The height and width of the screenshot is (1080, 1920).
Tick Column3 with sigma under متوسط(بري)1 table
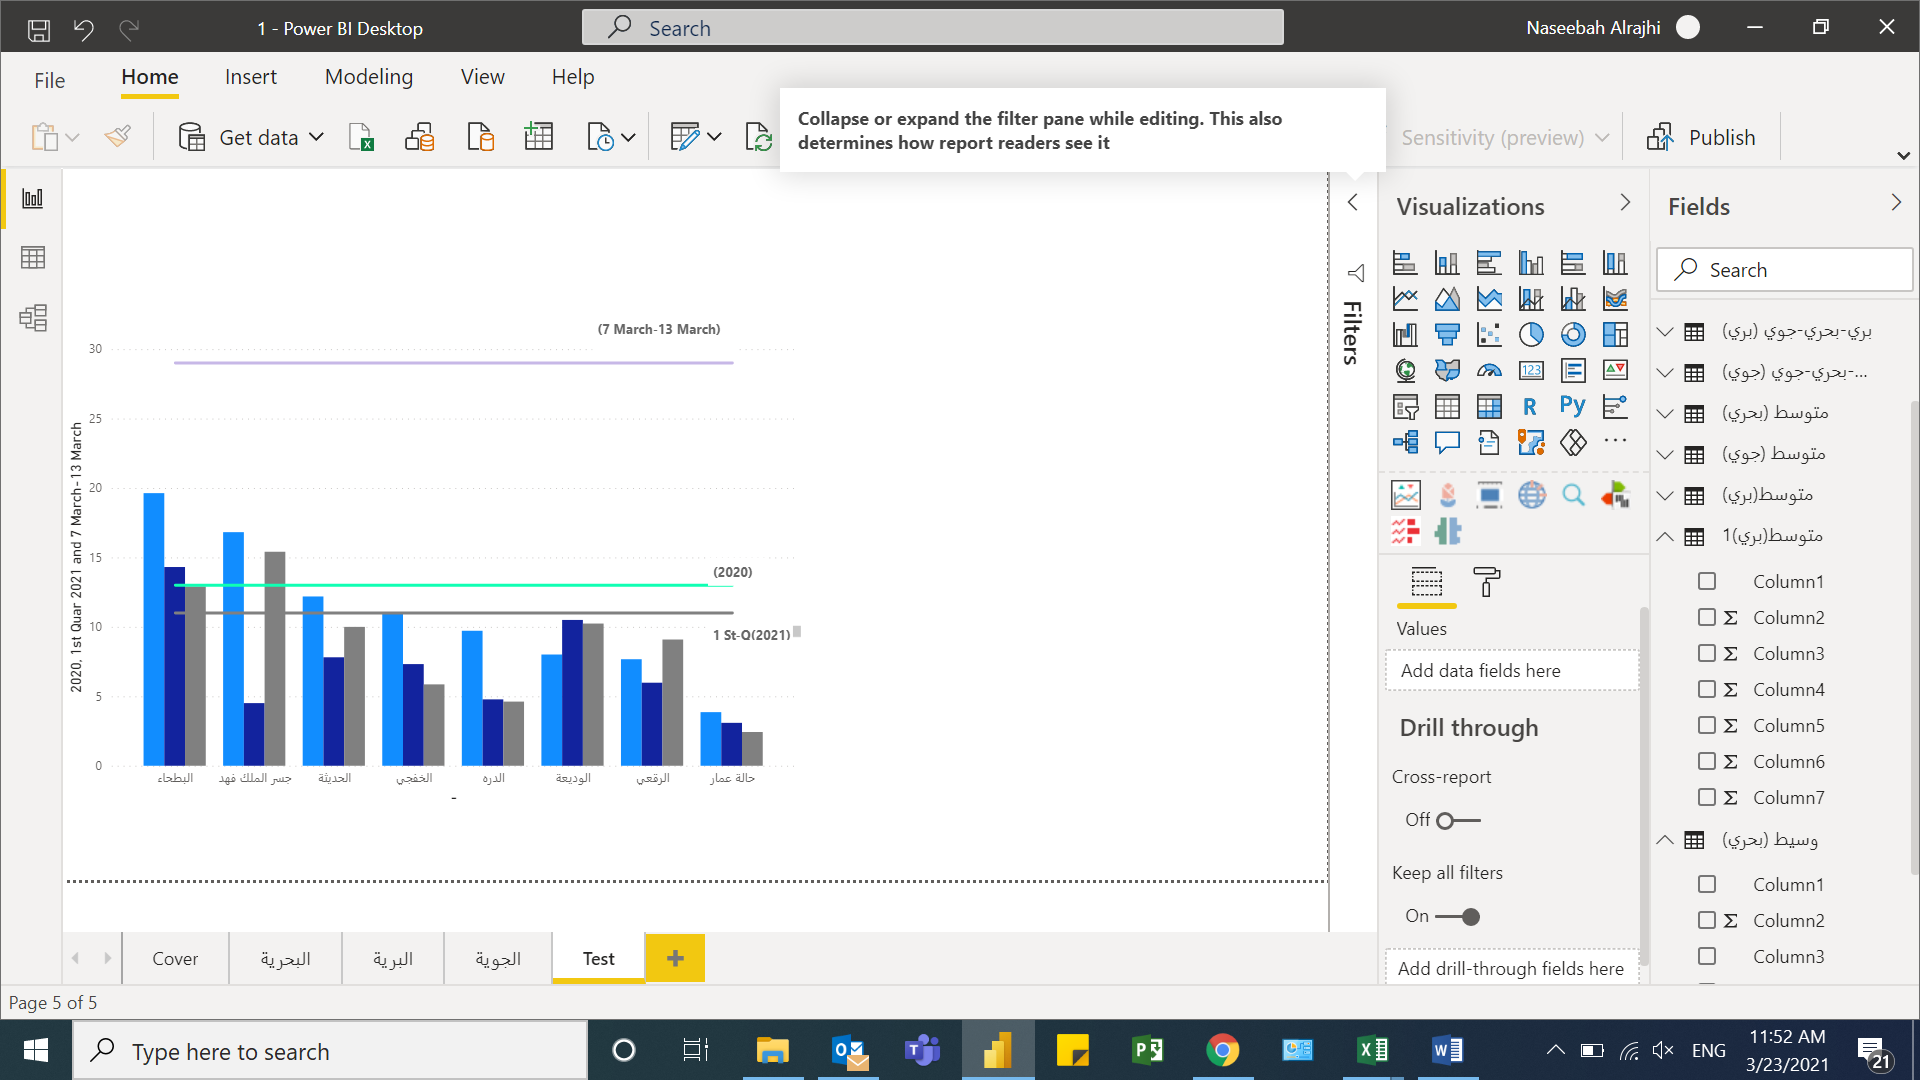[x=1707, y=654]
